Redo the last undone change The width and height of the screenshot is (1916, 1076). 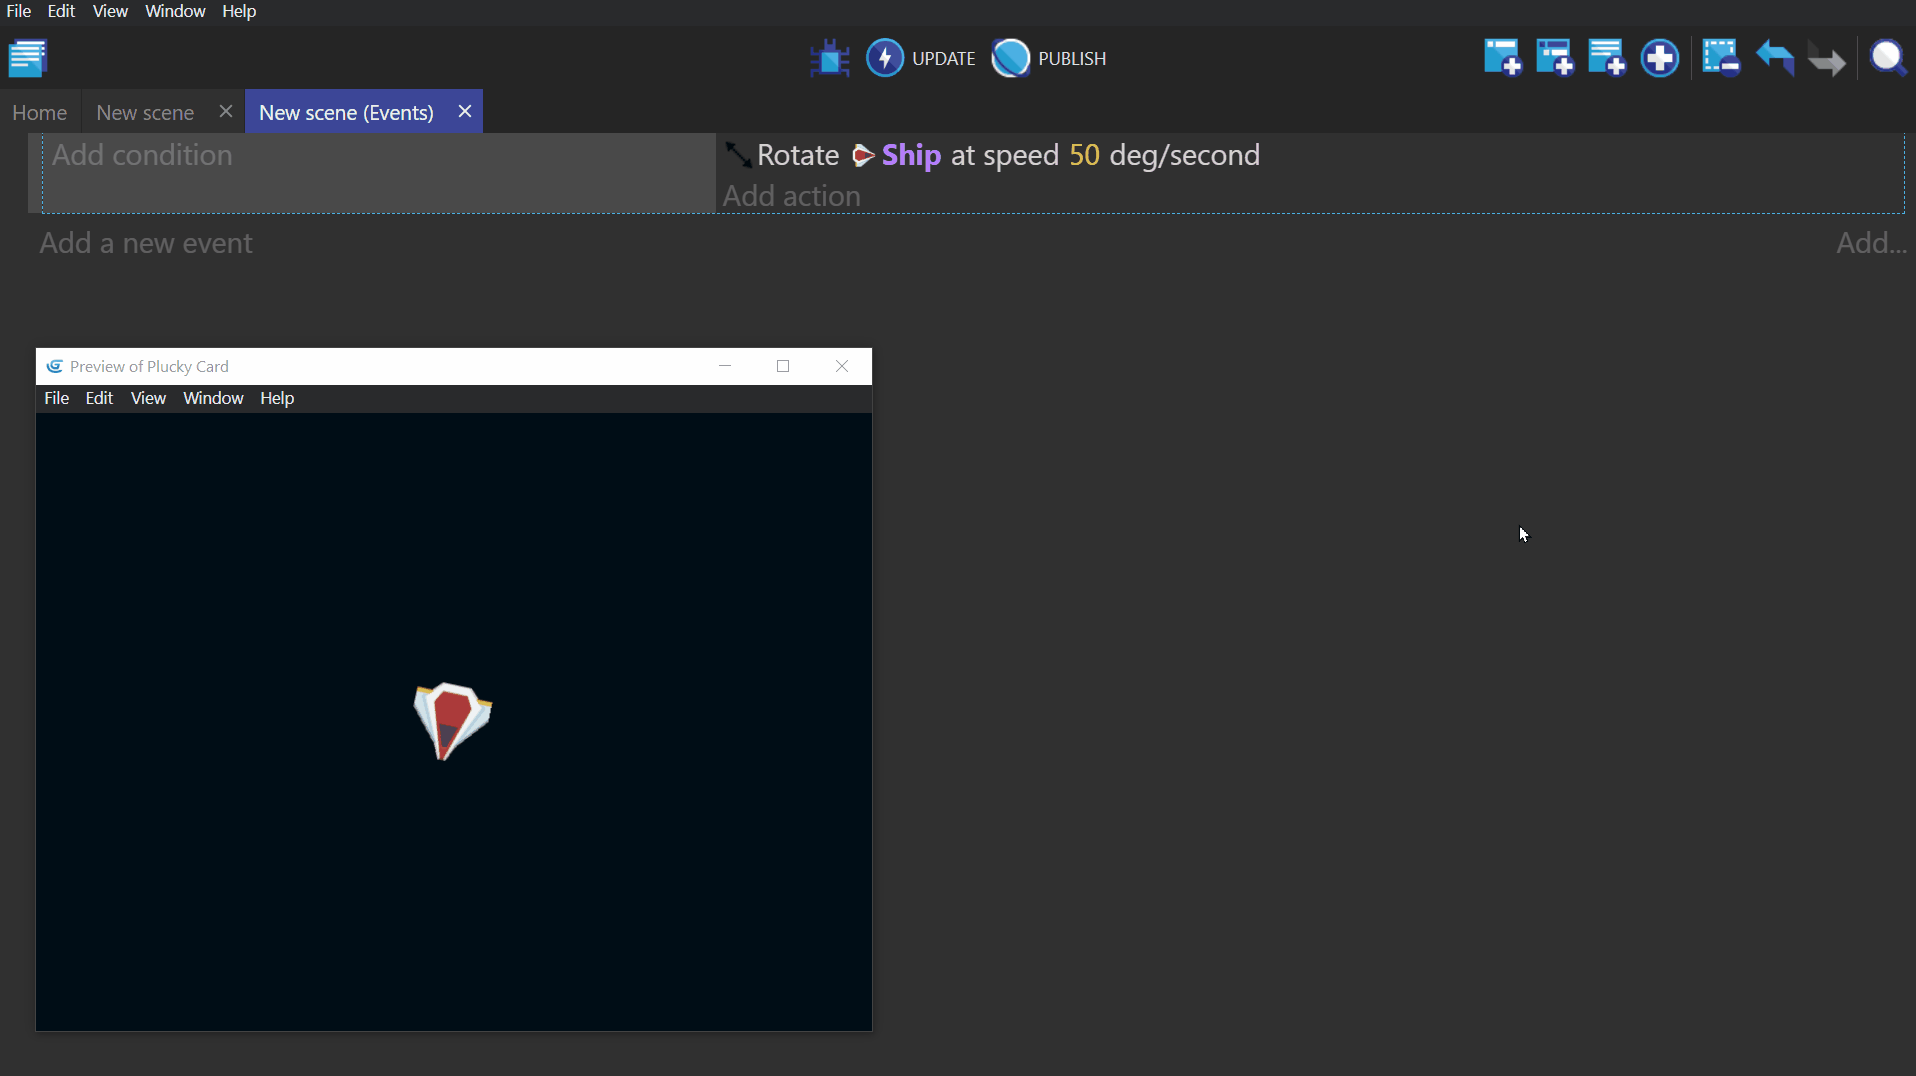point(1826,60)
